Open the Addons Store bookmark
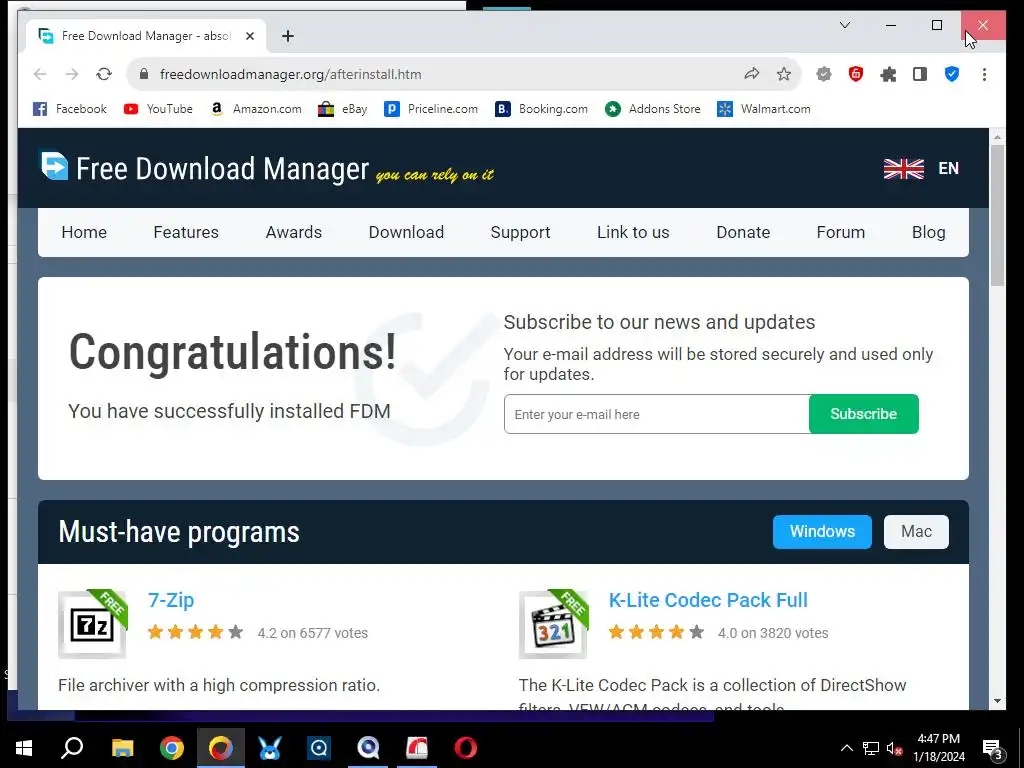Image resolution: width=1024 pixels, height=768 pixels. pyautogui.click(x=652, y=109)
